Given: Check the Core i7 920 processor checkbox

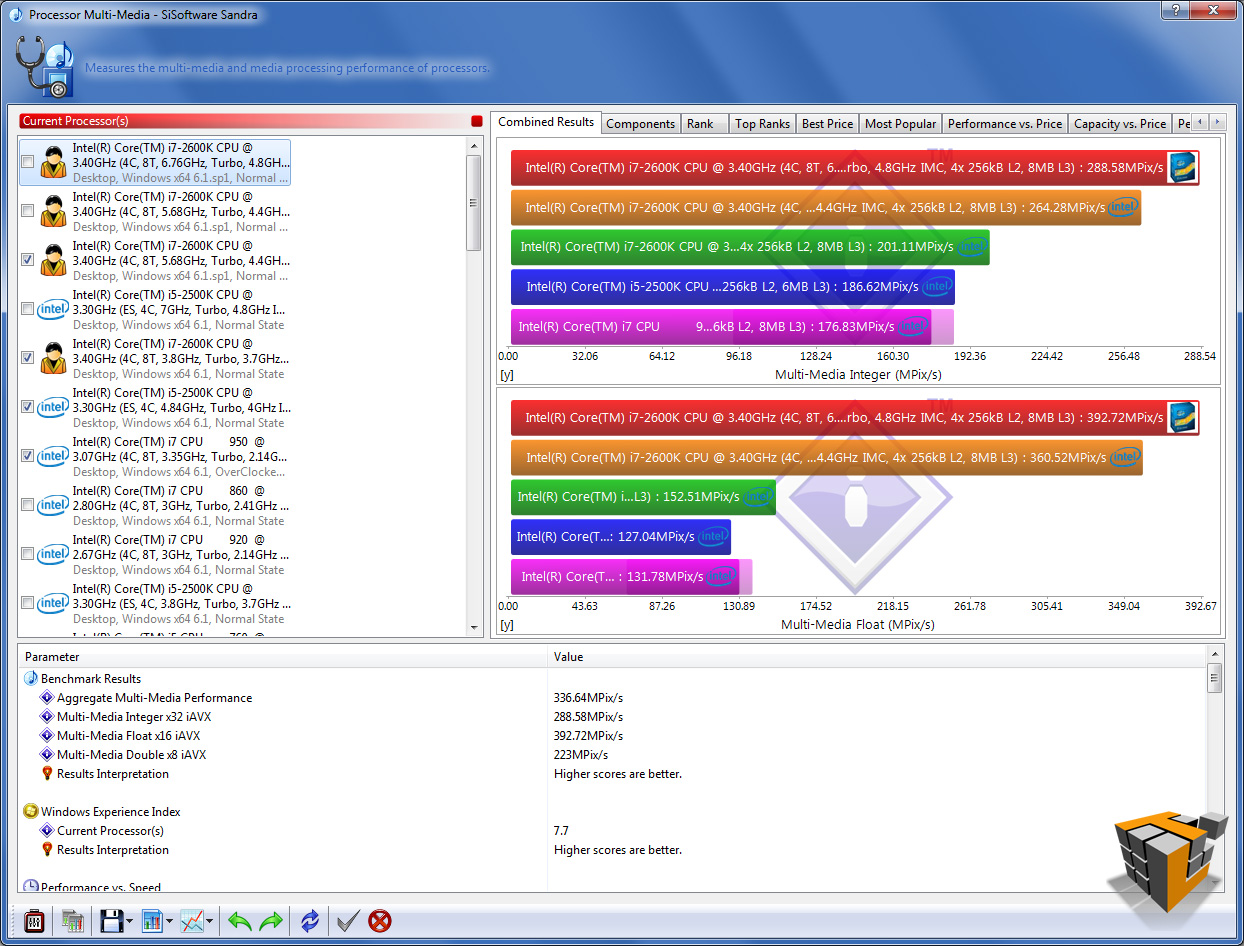Looking at the screenshot, I should pos(27,553).
